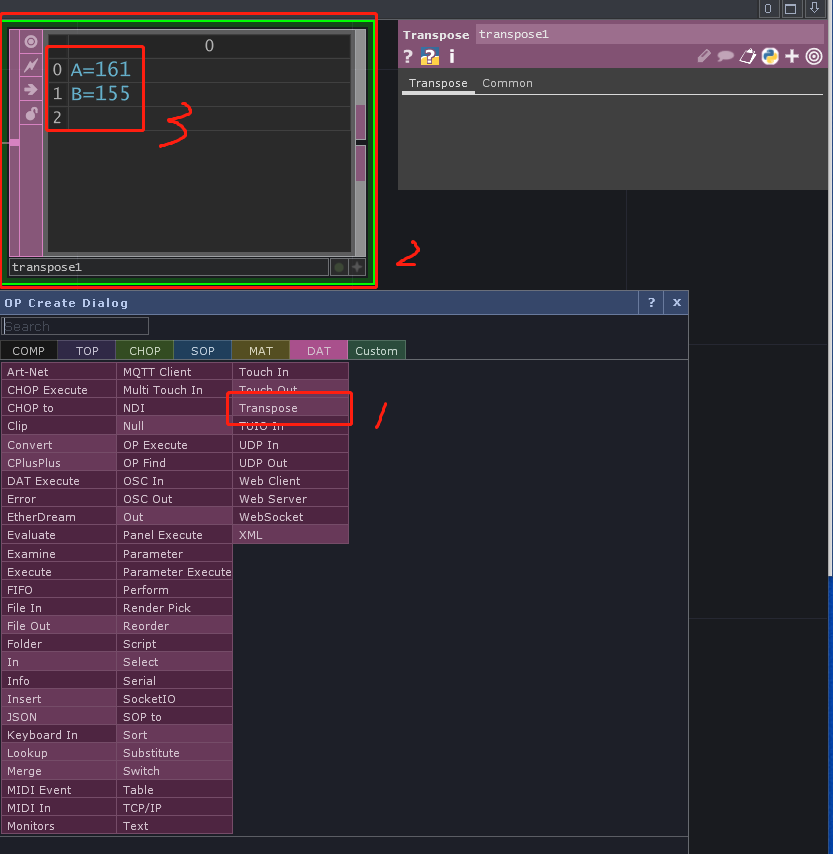Open the comment bubble icon for transpose1
Viewport: 833px width, 854px height.
coord(723,57)
